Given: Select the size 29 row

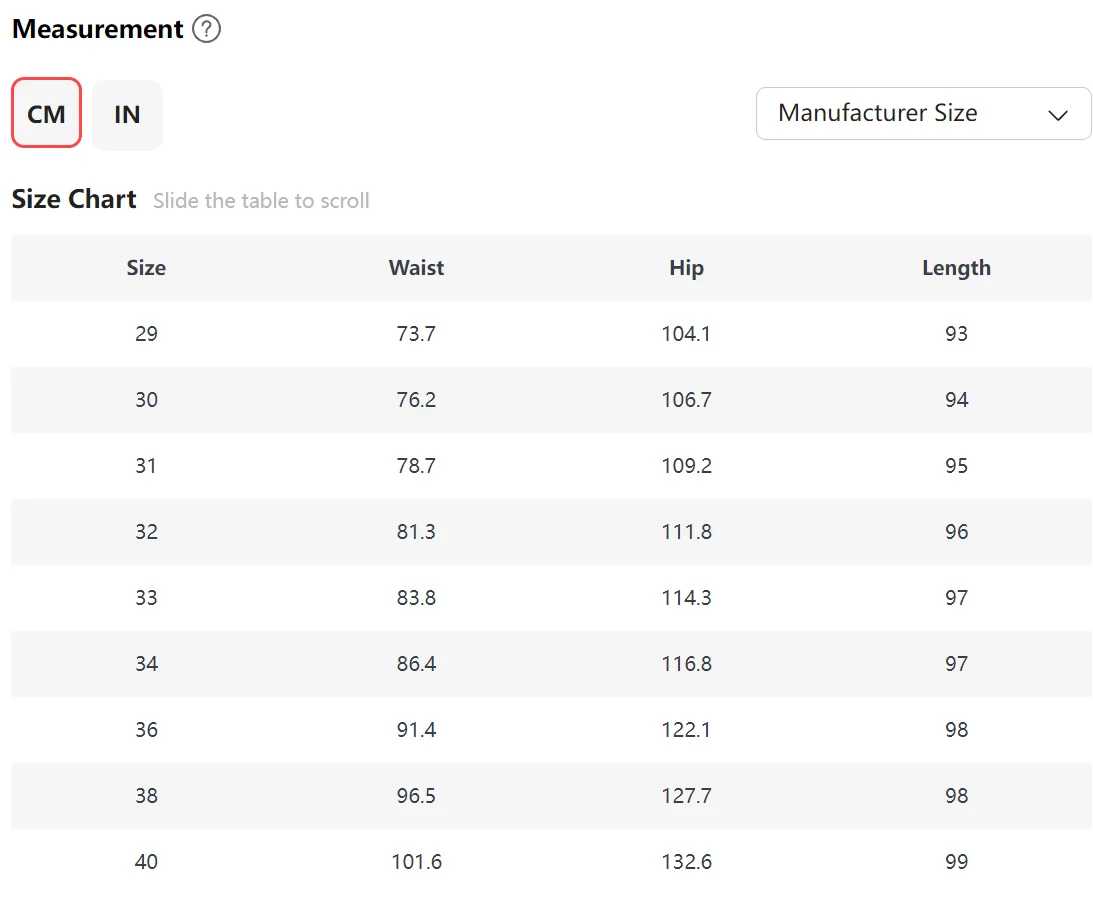Looking at the screenshot, I should [146, 334].
